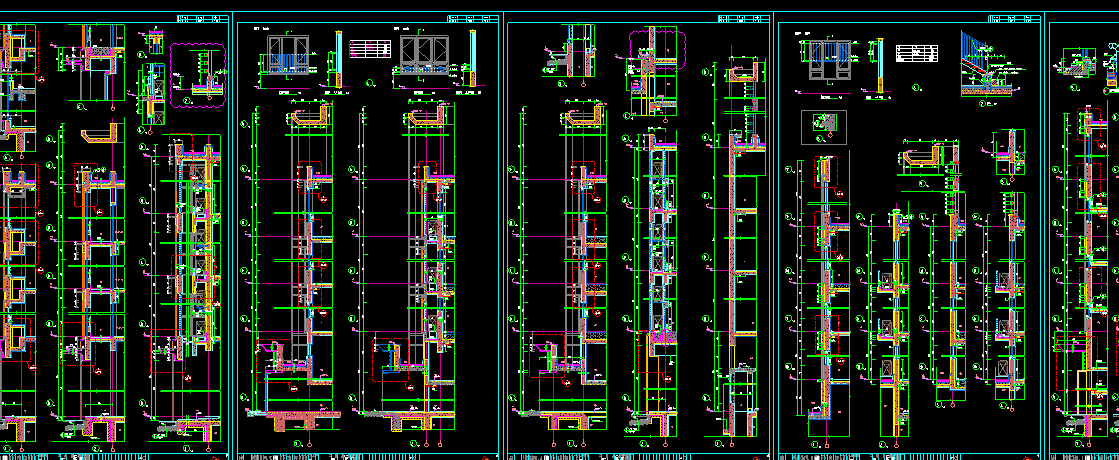Image resolution: width=1119 pixels, height=460 pixels.
Task: Select the gray-framed small detail box
Action: 825,126
